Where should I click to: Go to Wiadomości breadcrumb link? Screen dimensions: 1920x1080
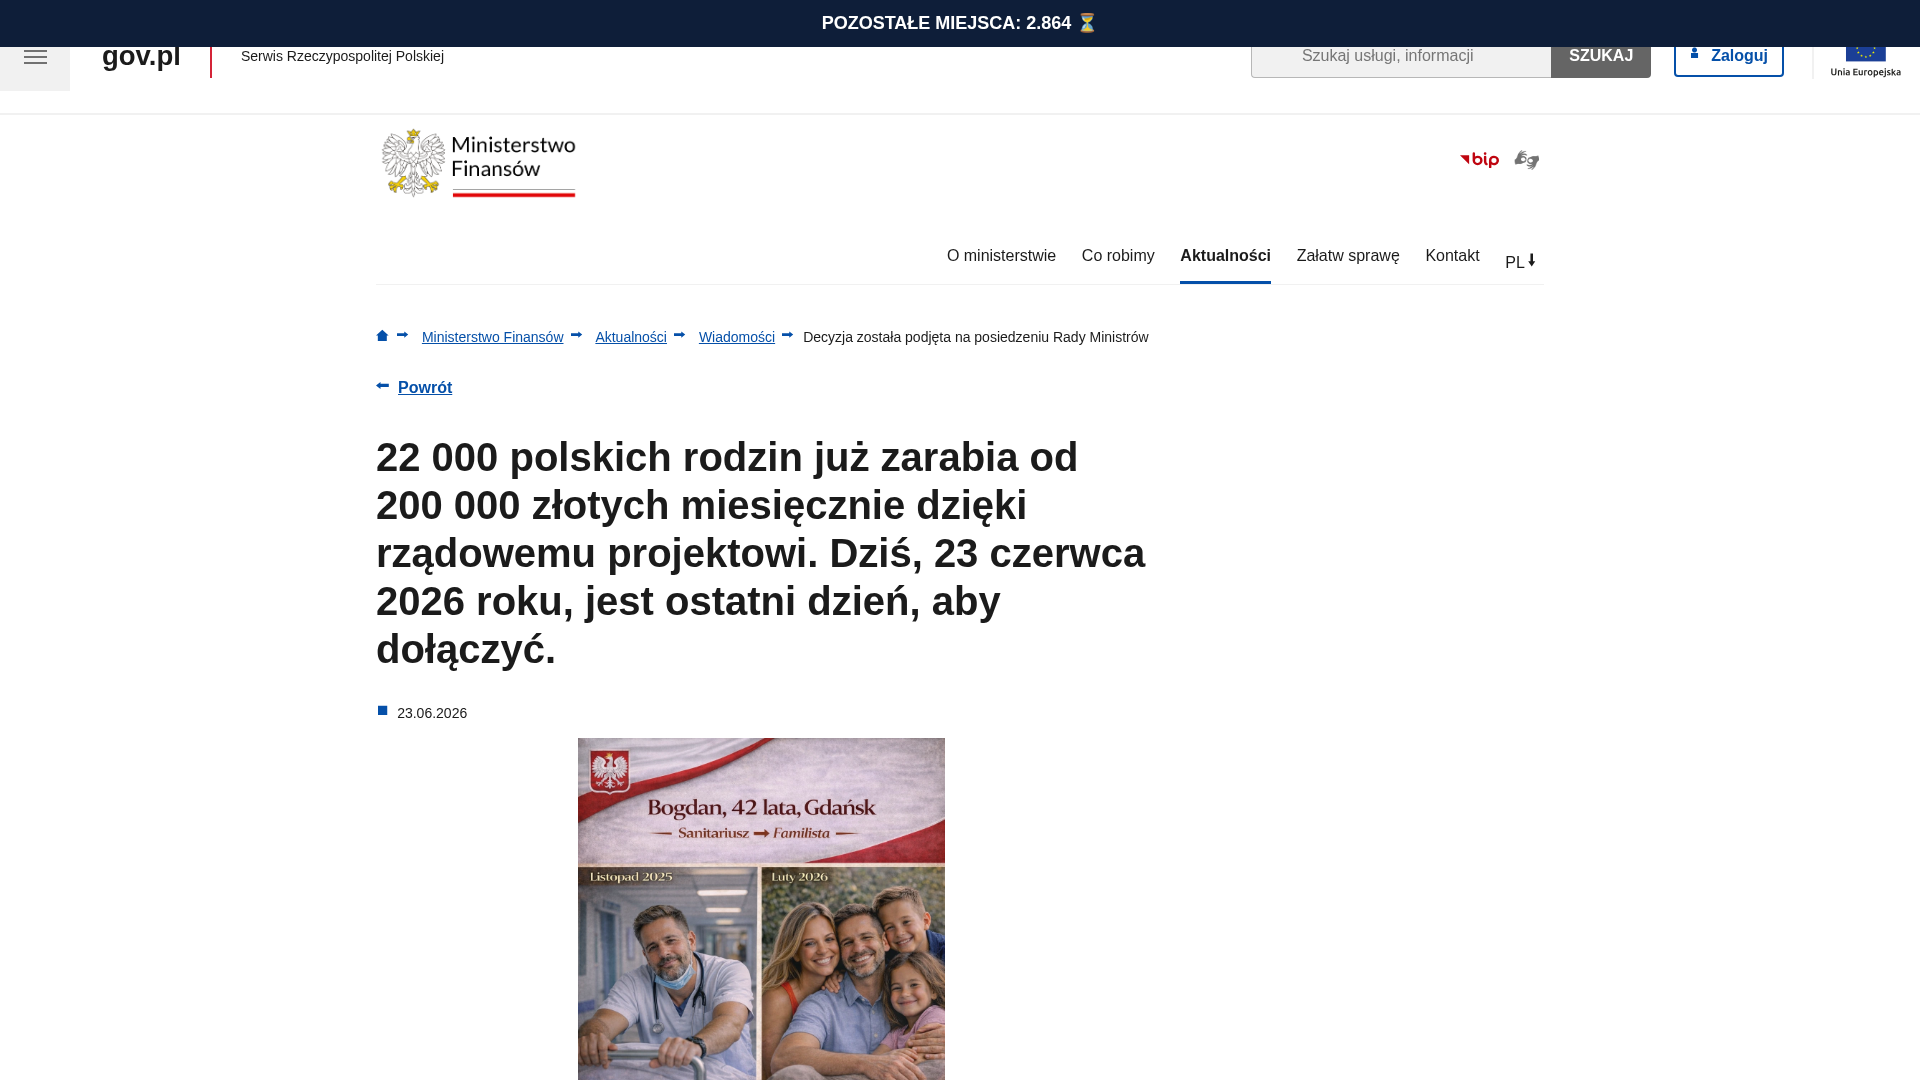click(737, 338)
